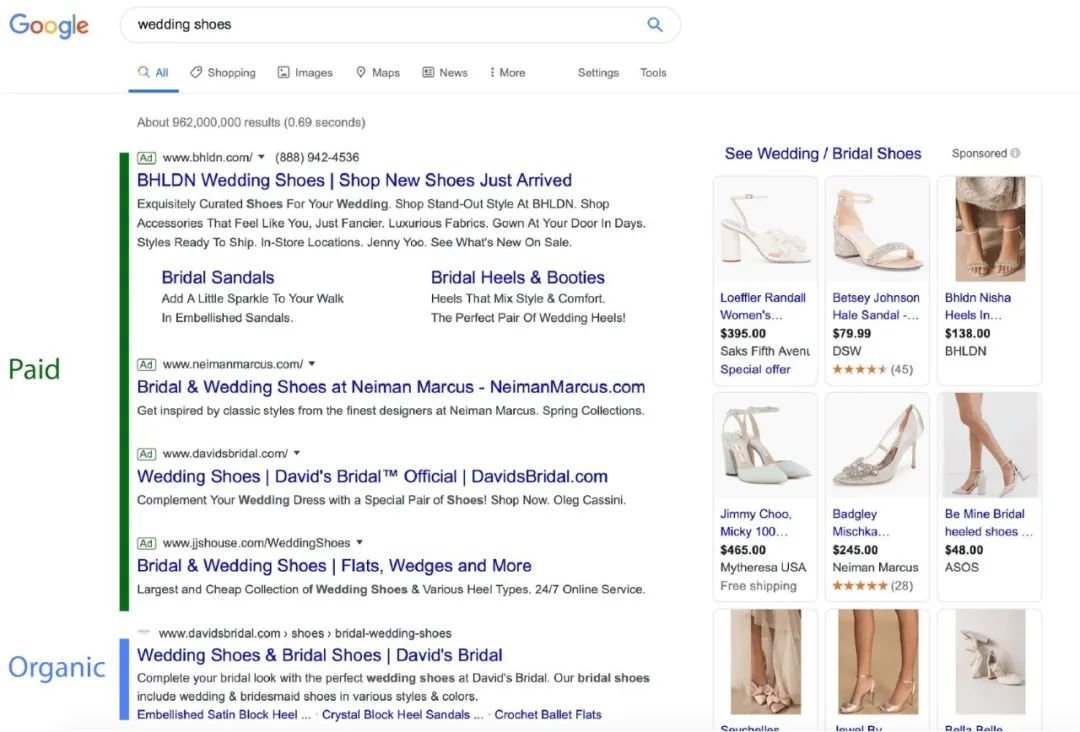The width and height of the screenshot is (1080, 732).
Task: Click the Betsey Johnson Hale Sandal image
Action: click(x=877, y=229)
